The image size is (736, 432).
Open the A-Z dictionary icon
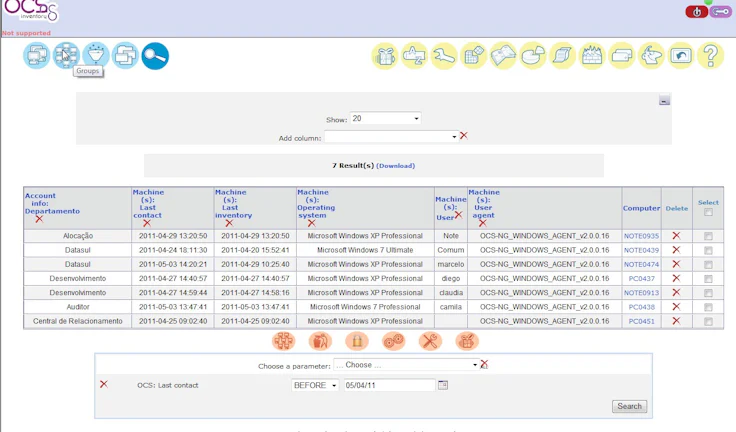click(414, 56)
